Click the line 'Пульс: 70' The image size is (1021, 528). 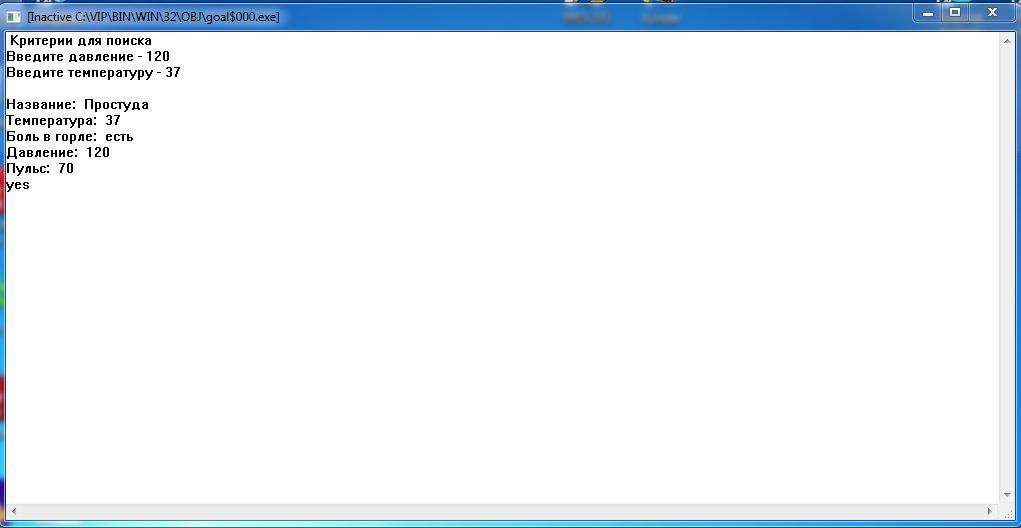pos(40,169)
